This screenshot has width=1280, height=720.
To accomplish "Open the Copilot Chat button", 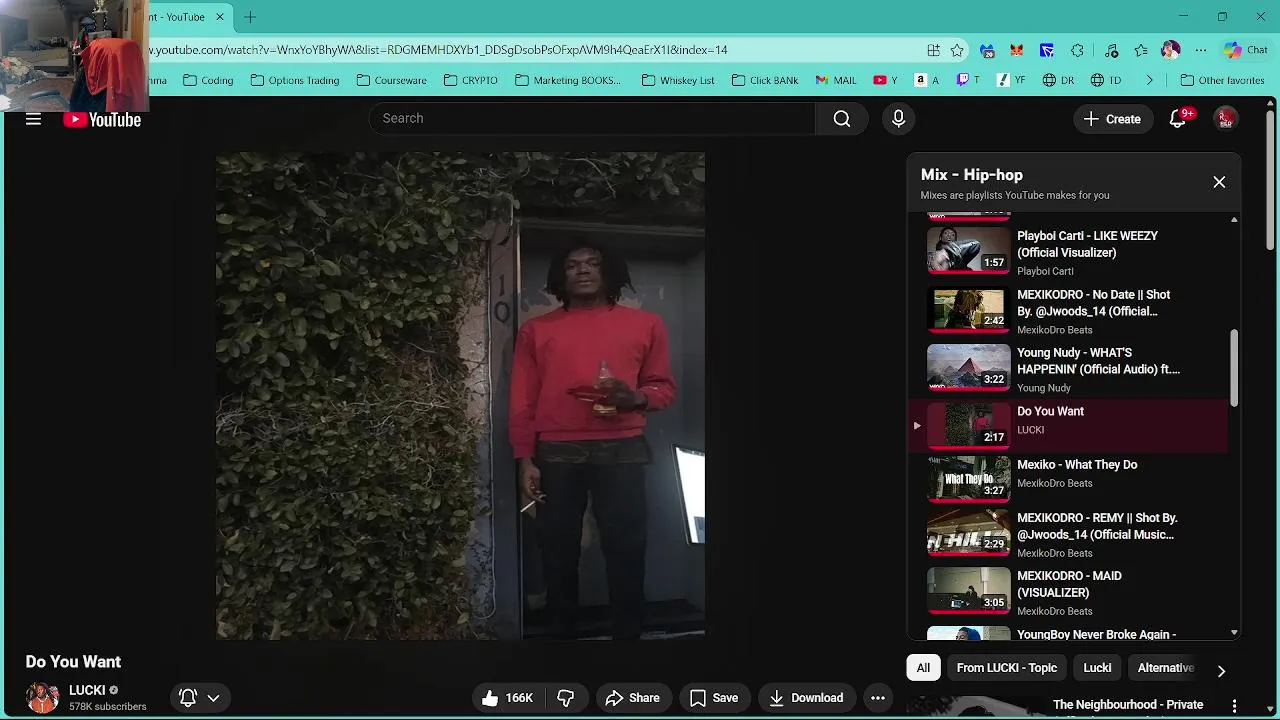I will (1245, 50).
